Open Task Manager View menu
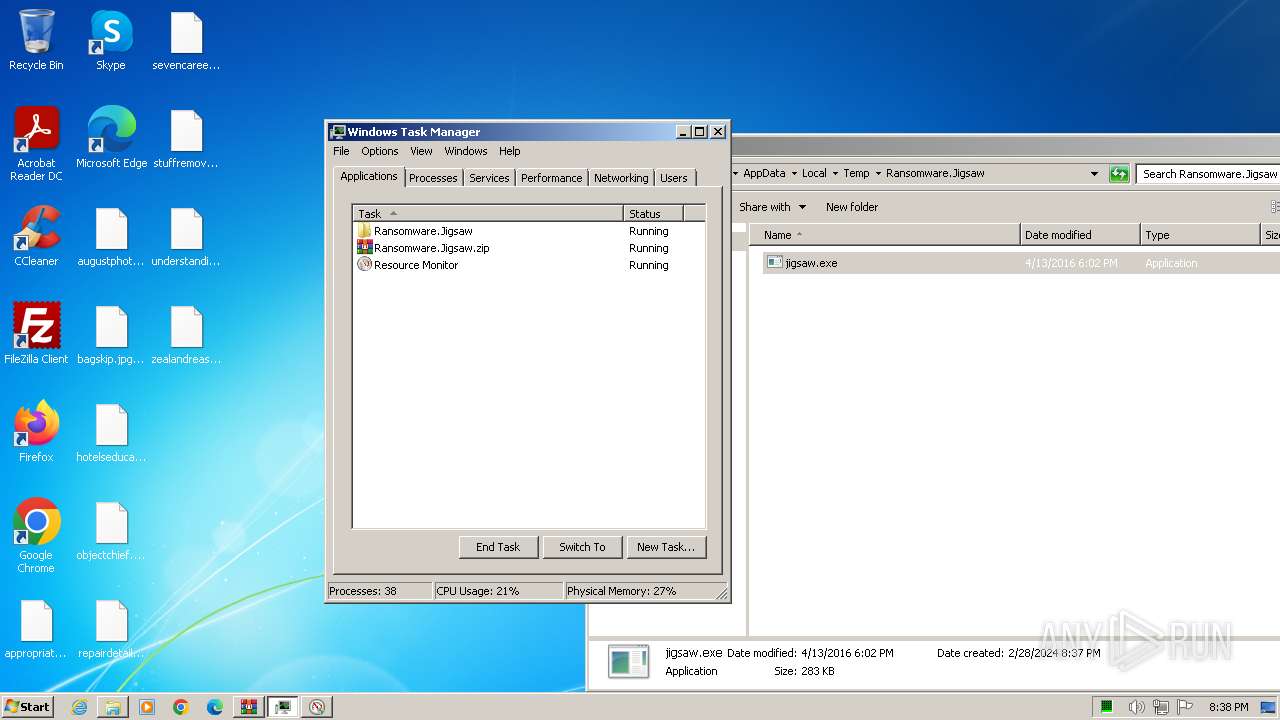Image resolution: width=1280 pixels, height=720 pixels. pos(422,151)
